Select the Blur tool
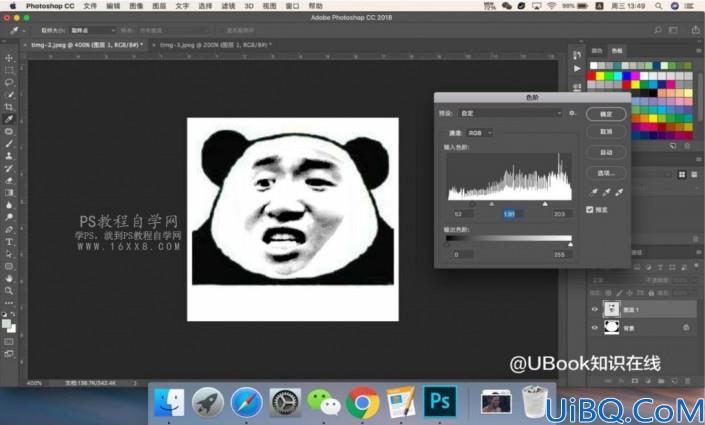Image resolution: width=705 pixels, height=425 pixels. coord(9,205)
